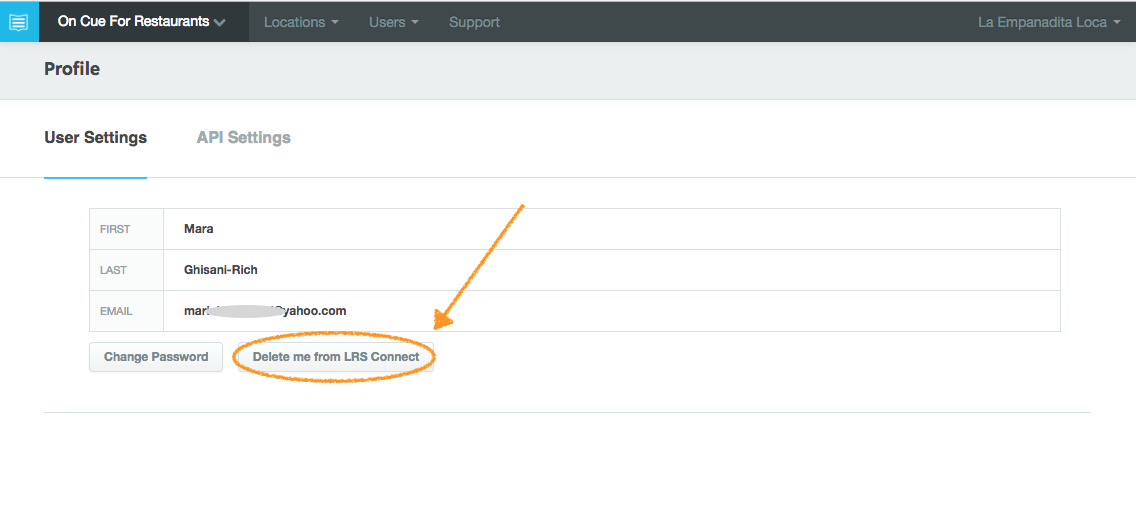Click the EMAIL row label
Screen dimensions: 1136x520
pyautogui.click(x=116, y=311)
